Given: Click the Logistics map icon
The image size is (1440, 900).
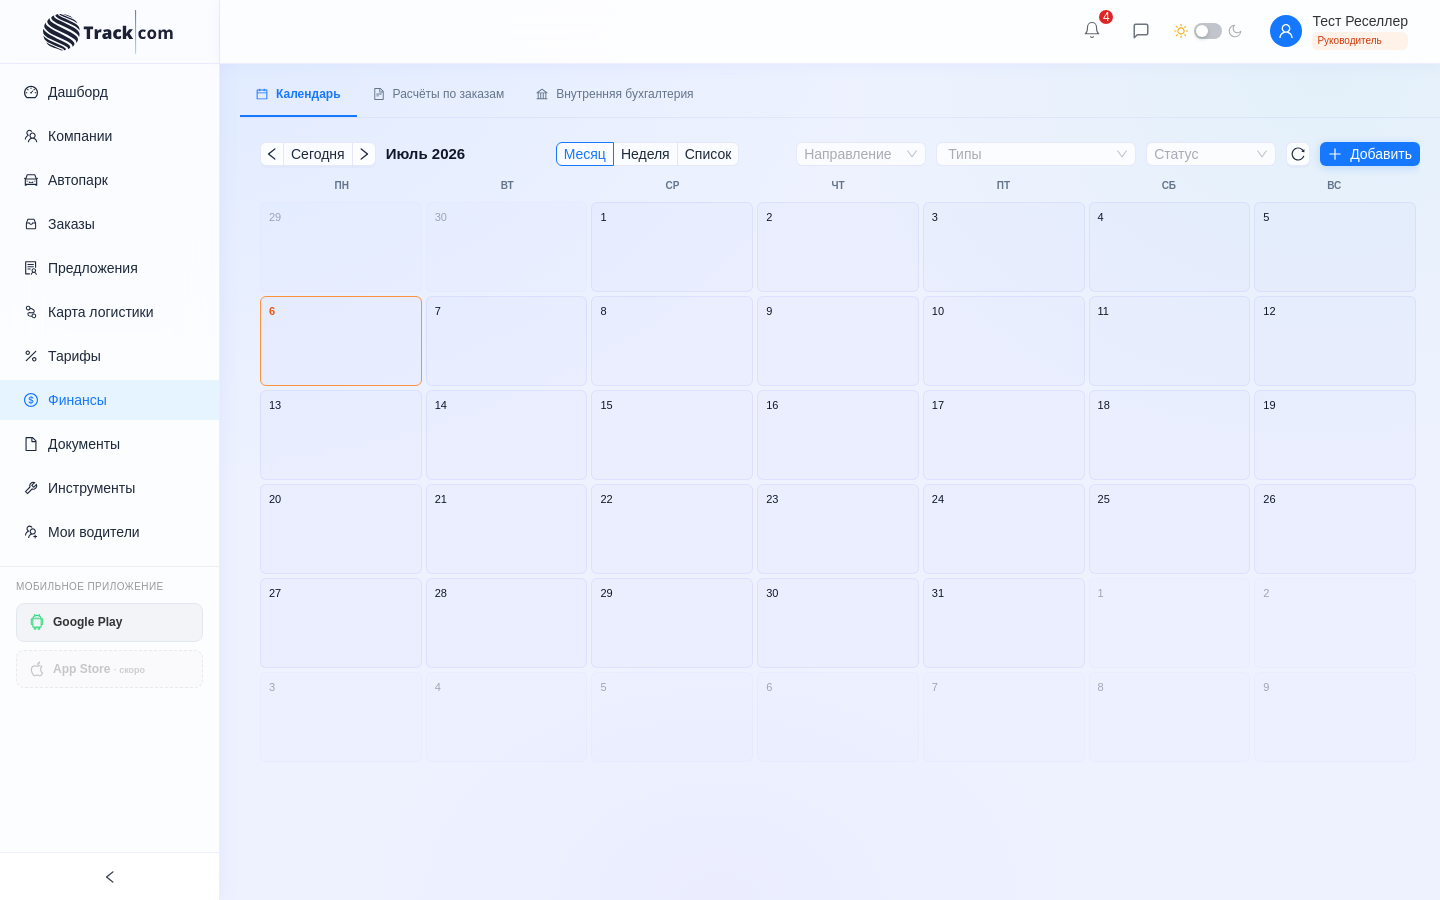Looking at the screenshot, I should tap(31, 312).
